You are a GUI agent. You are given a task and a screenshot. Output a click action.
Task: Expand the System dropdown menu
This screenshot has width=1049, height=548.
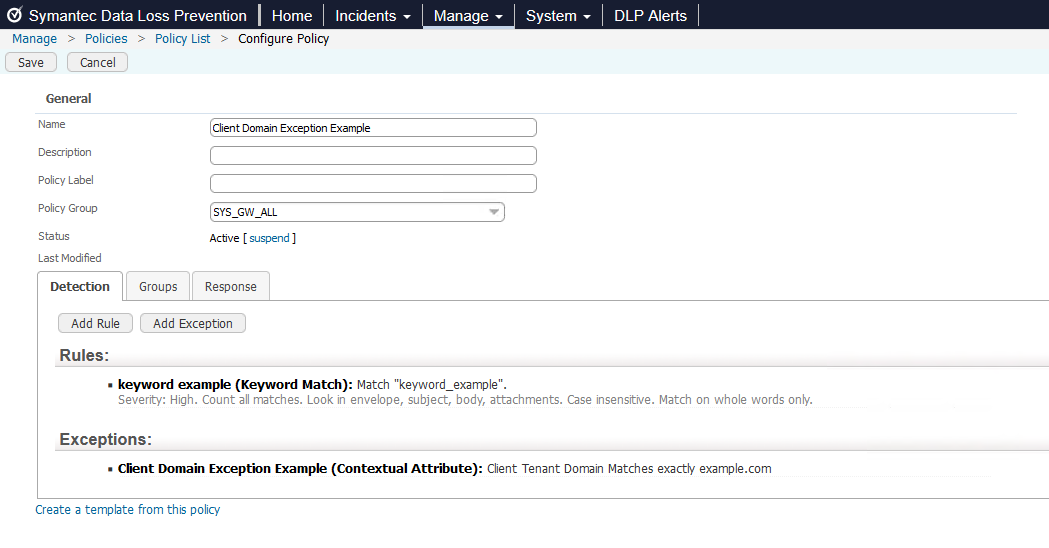tap(557, 16)
